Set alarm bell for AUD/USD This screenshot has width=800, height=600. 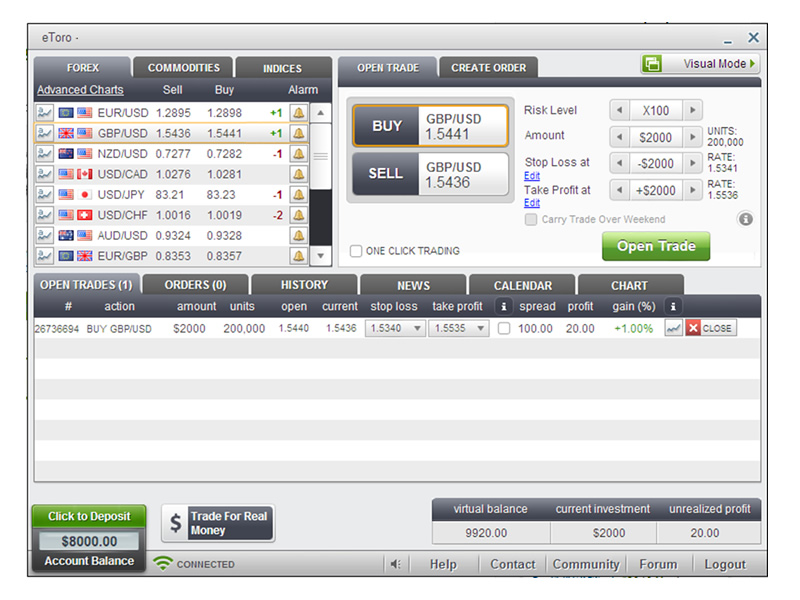[x=298, y=235]
